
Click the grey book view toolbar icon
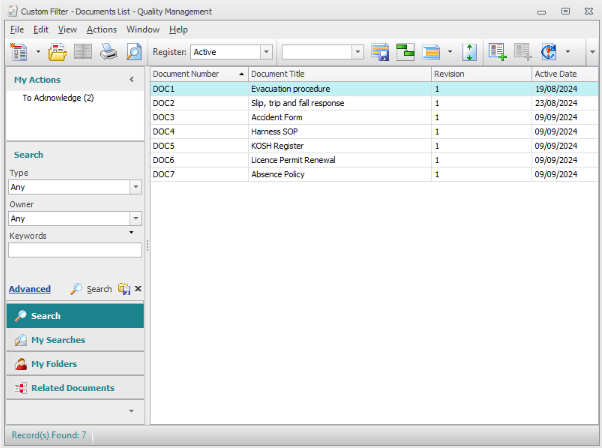click(83, 51)
